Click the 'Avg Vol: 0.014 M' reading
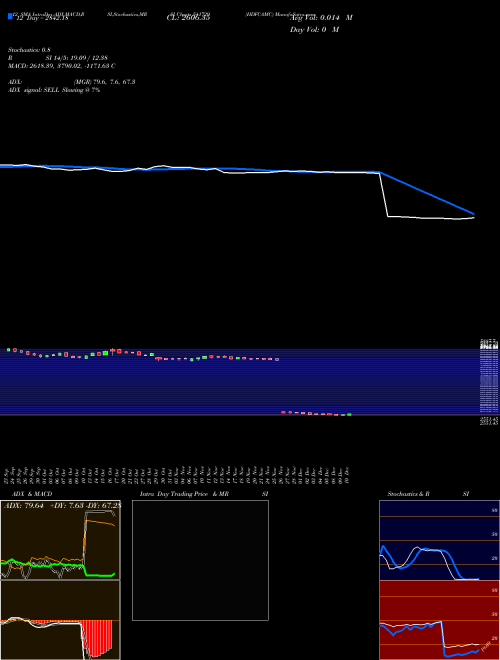500x660 pixels. (x=321, y=18)
